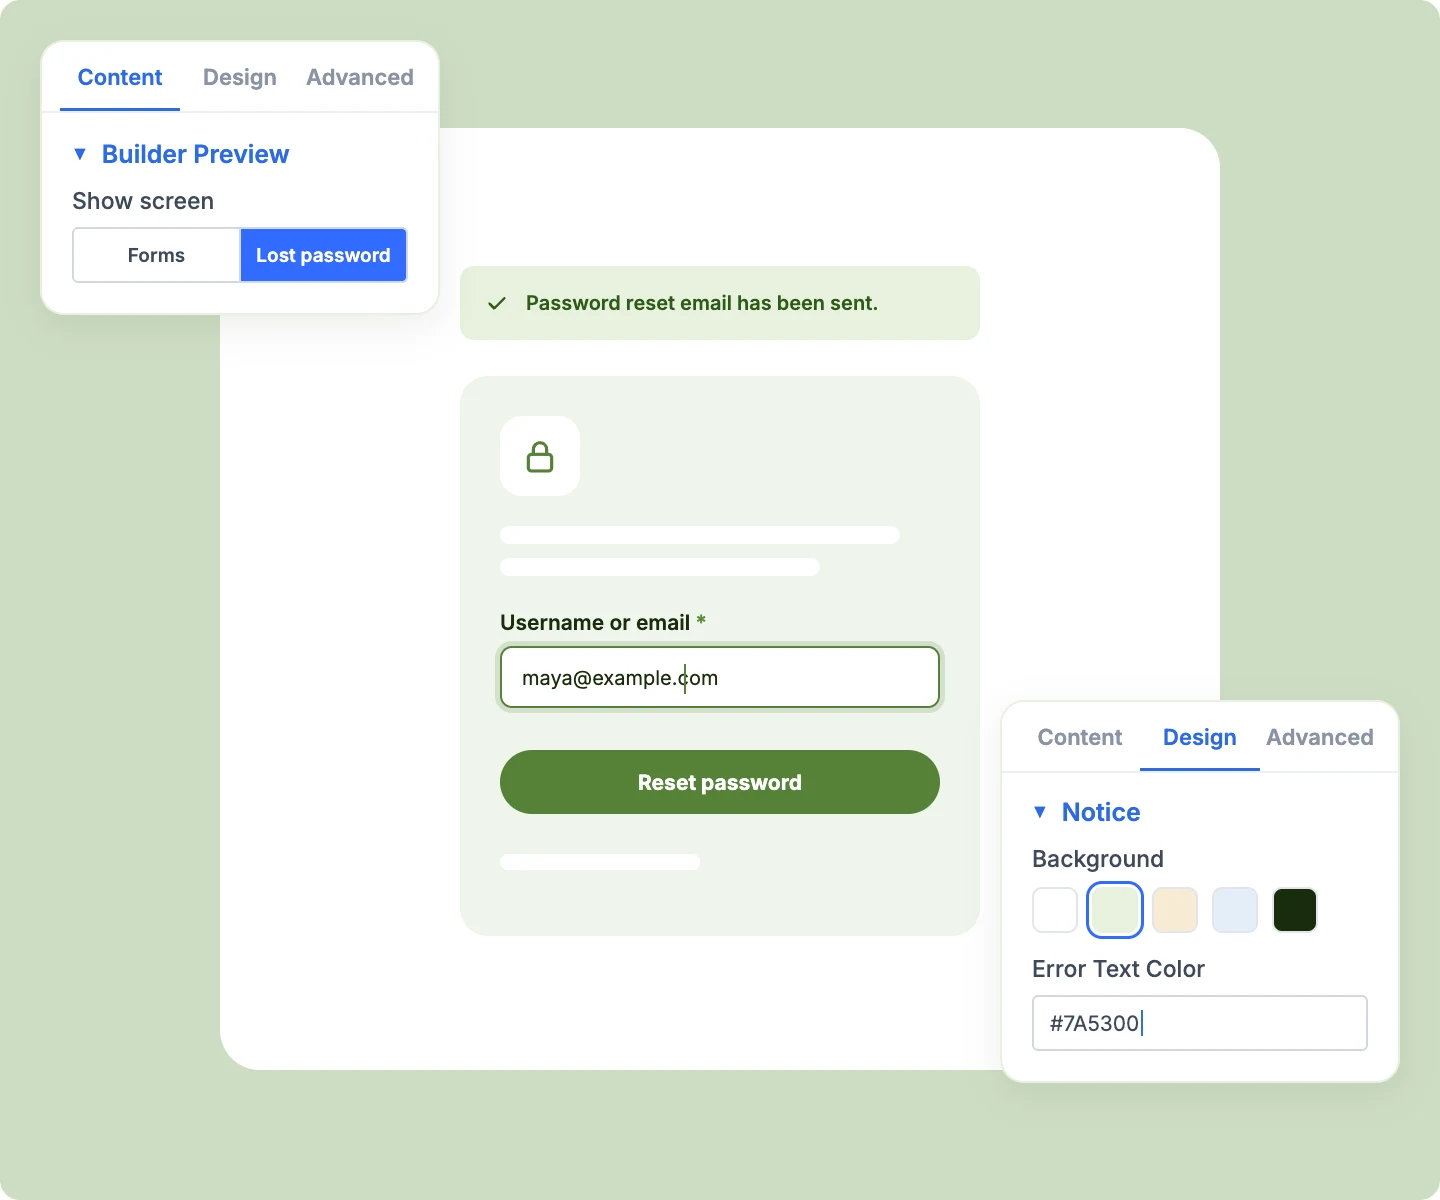Click the checkmark icon in success notice
This screenshot has height=1200, width=1440.
(x=497, y=303)
